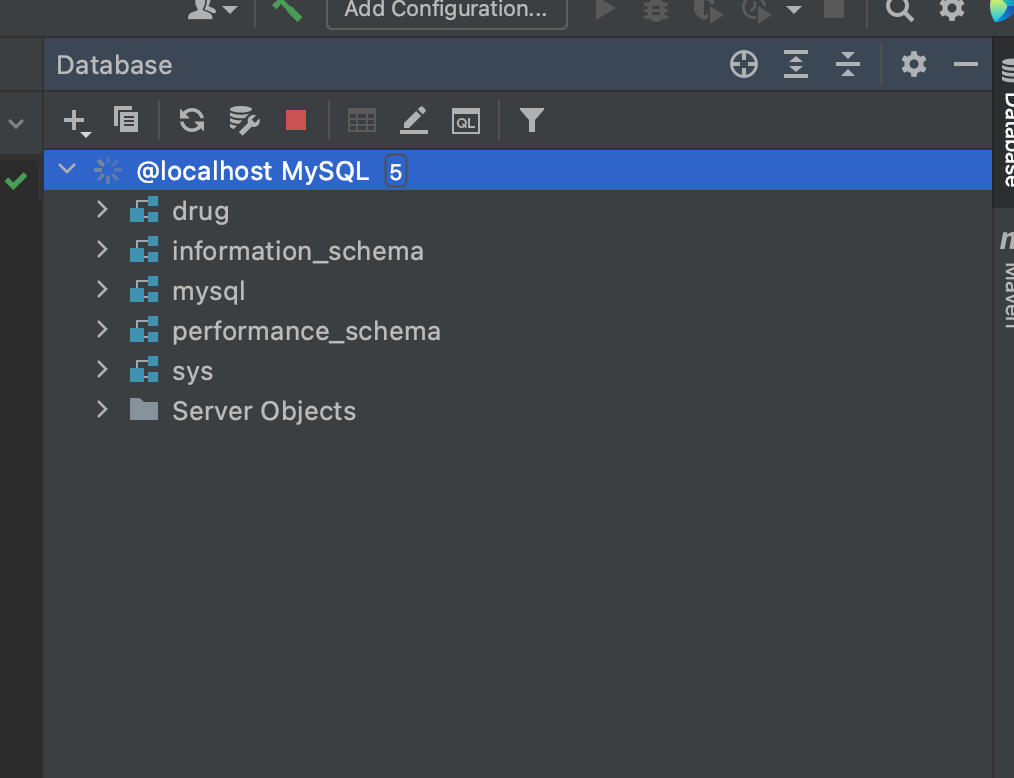1014x778 pixels.
Task: Click the Duplicate data source icon
Action: click(x=125, y=120)
